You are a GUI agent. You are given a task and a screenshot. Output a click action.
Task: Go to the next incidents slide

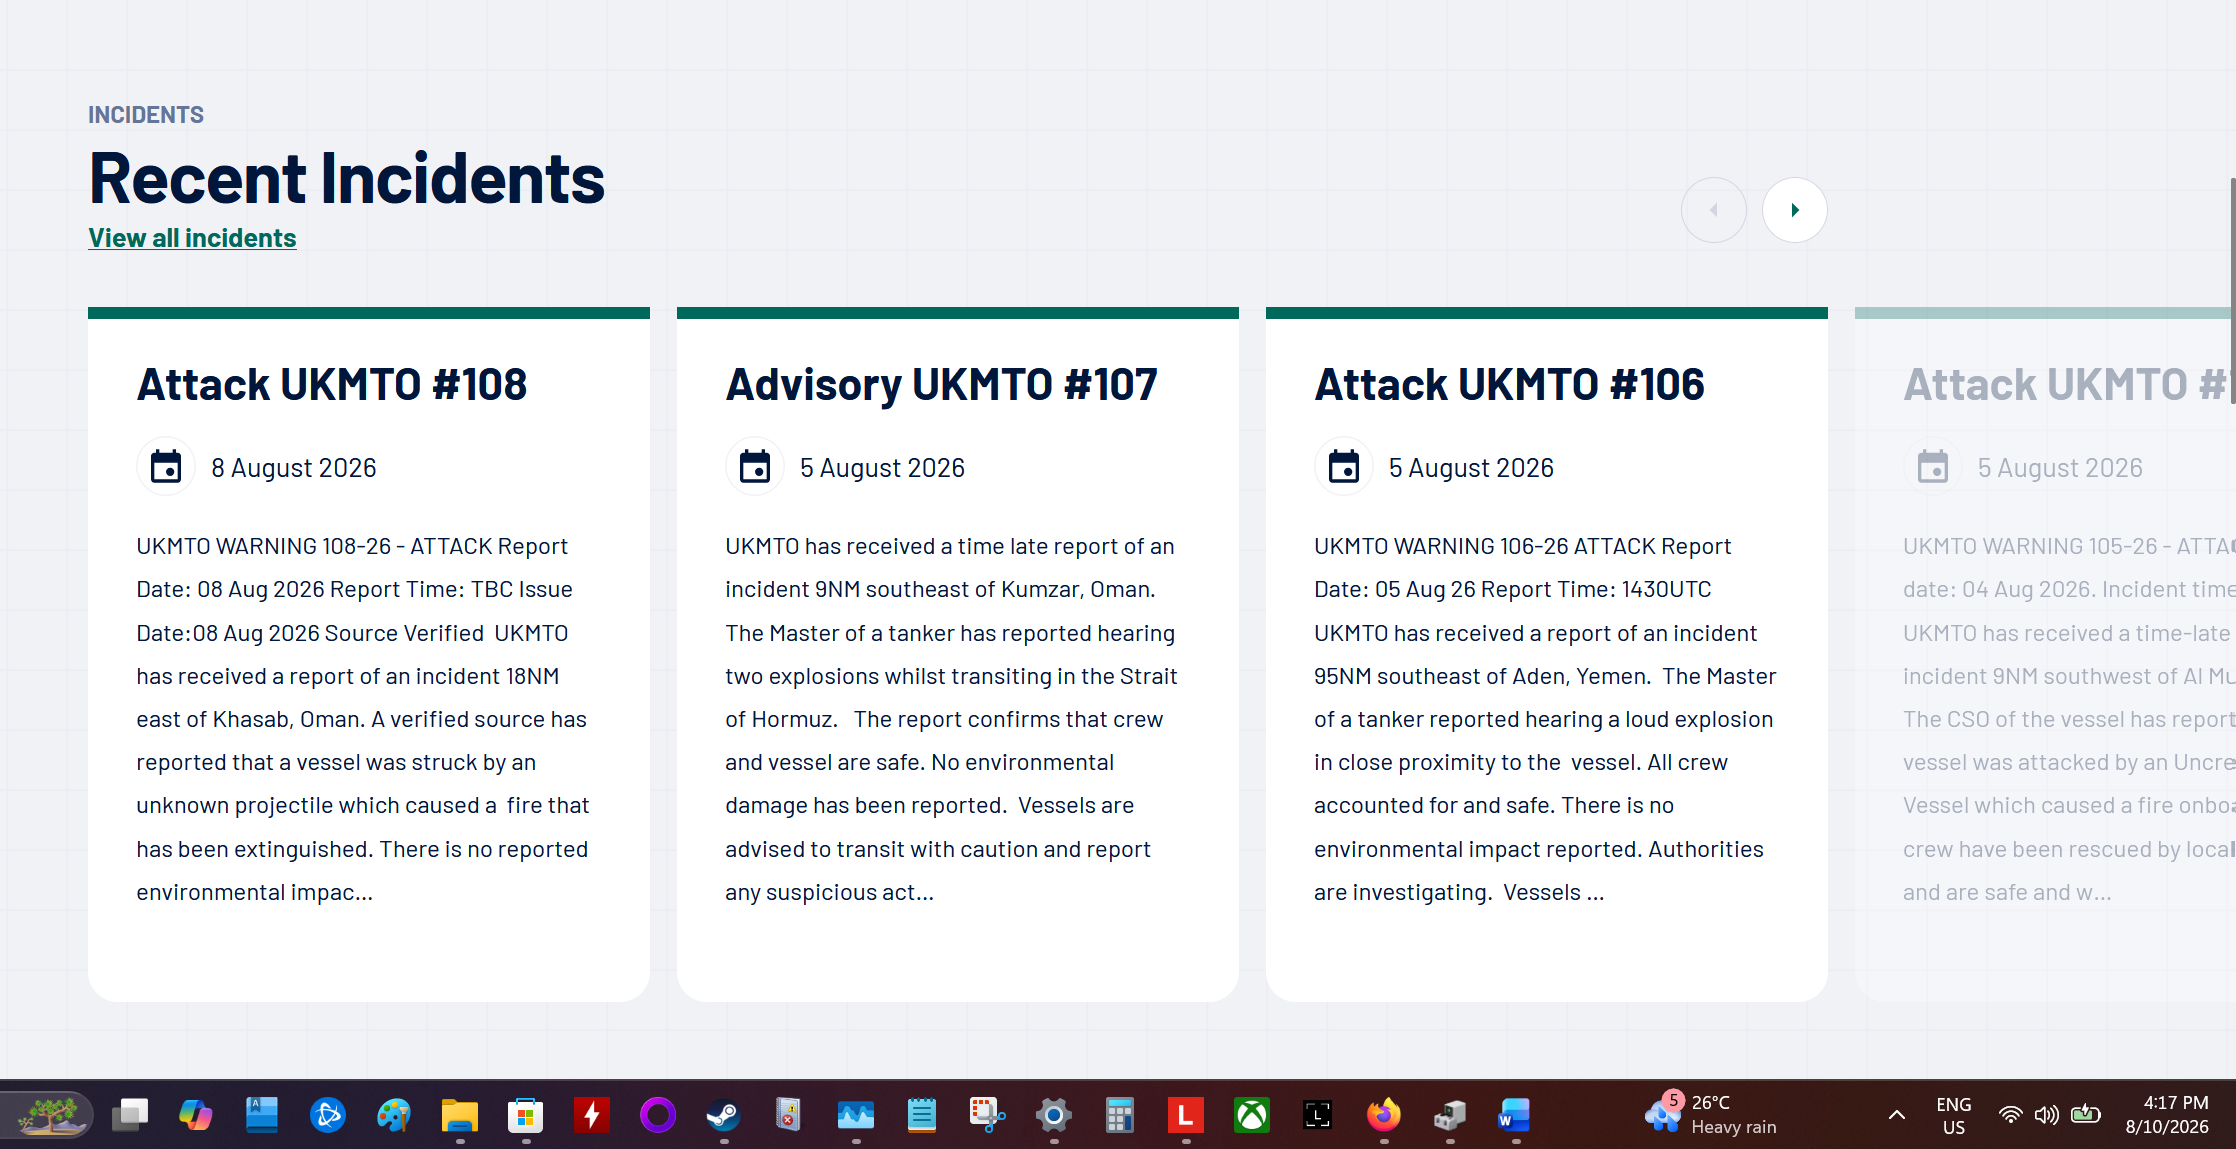coord(1794,210)
